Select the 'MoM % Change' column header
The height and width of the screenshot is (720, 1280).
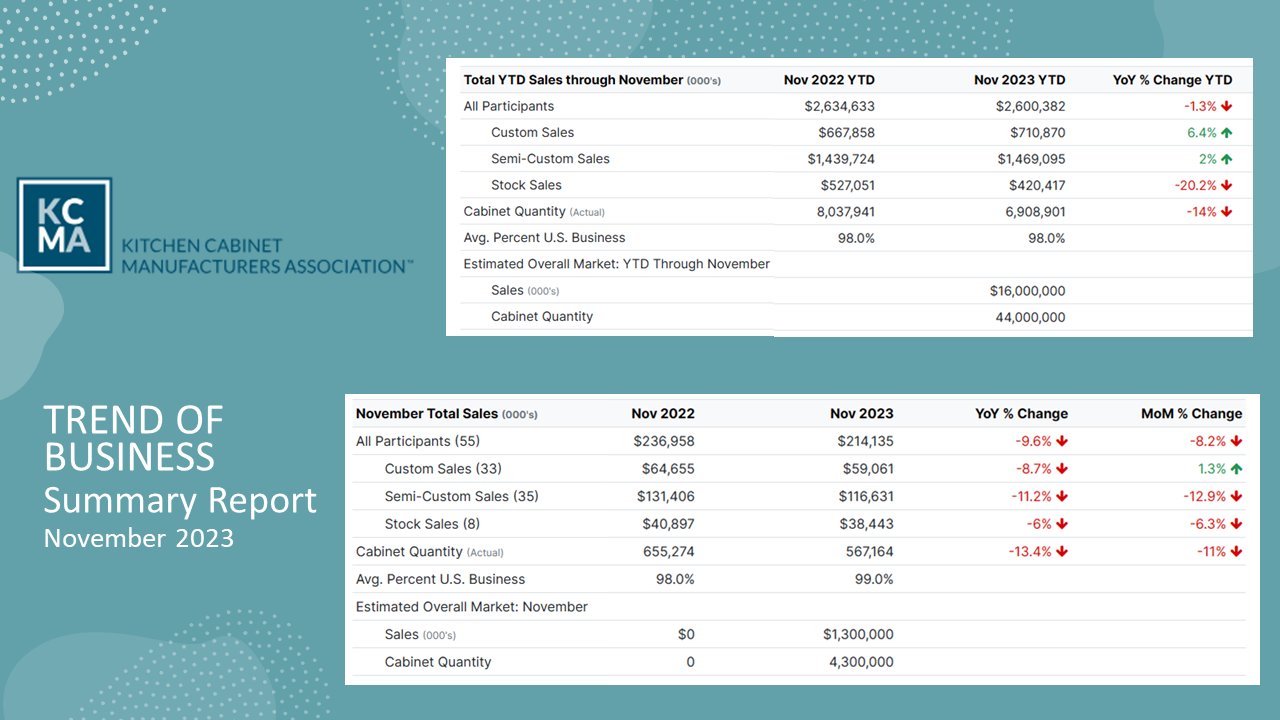point(1191,414)
